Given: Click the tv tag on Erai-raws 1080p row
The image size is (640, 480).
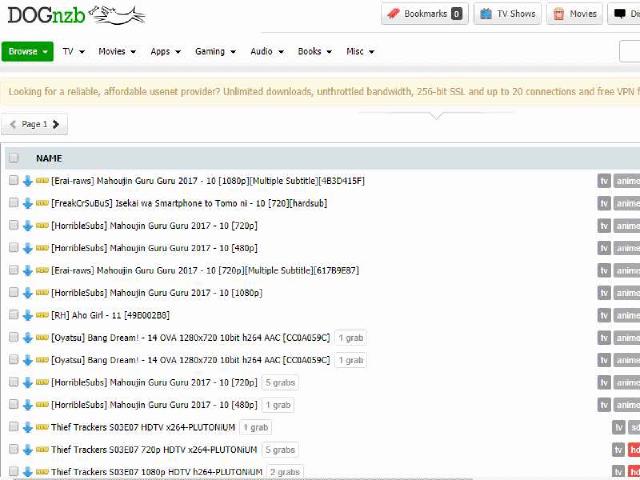Looking at the screenshot, I should 604,181.
